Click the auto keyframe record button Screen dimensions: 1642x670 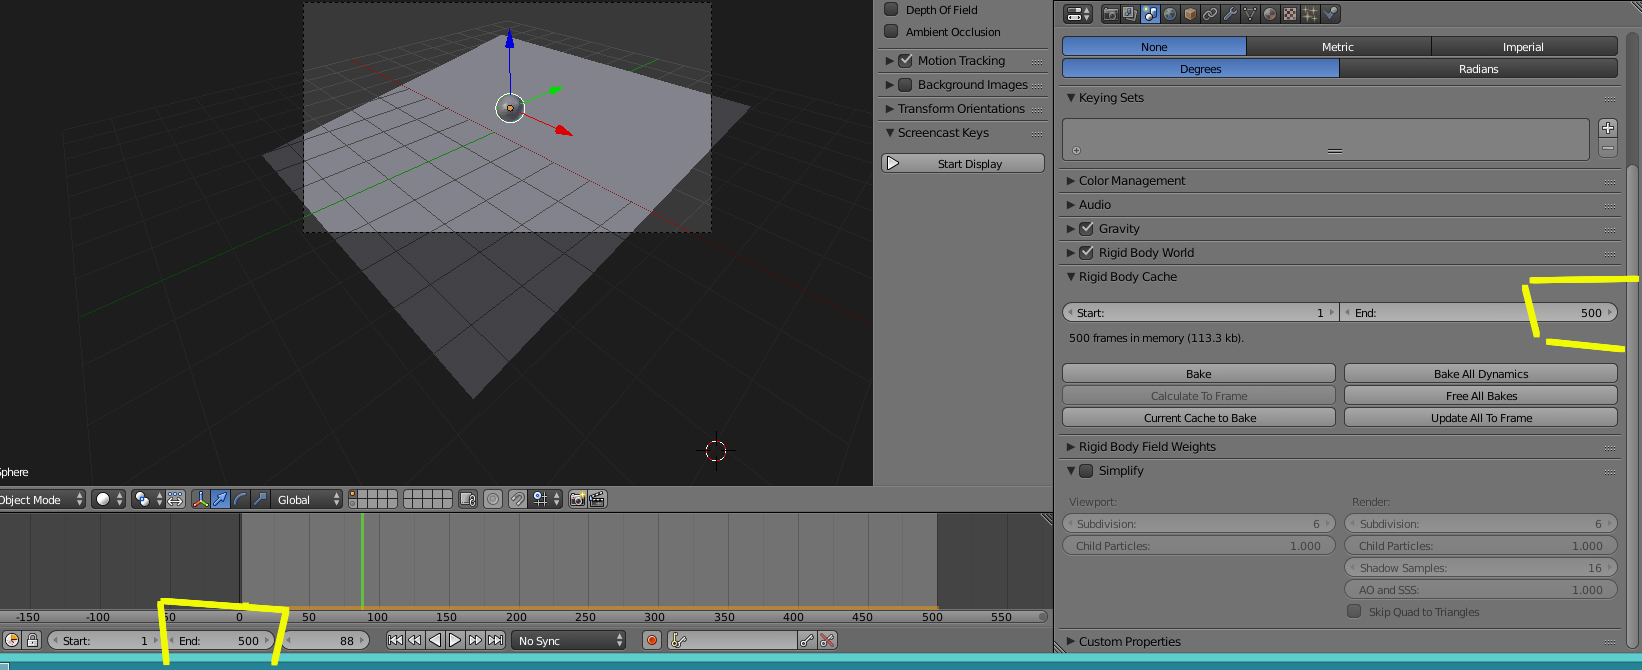tap(652, 640)
